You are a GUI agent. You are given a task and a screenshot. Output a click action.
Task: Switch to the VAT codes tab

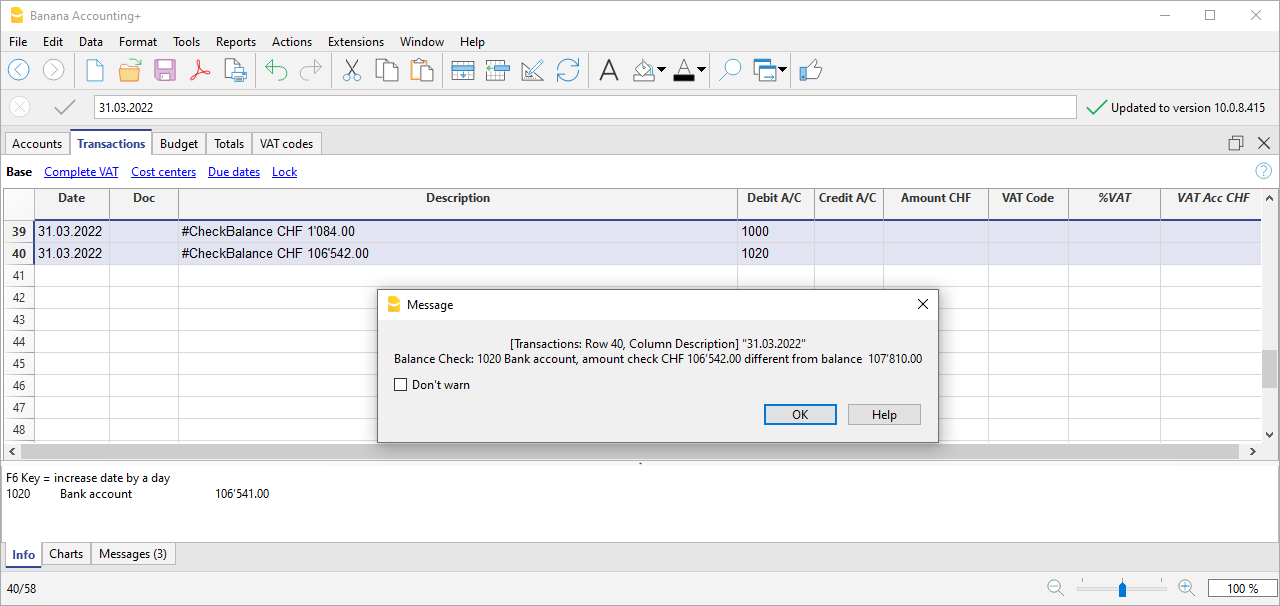click(x=286, y=144)
